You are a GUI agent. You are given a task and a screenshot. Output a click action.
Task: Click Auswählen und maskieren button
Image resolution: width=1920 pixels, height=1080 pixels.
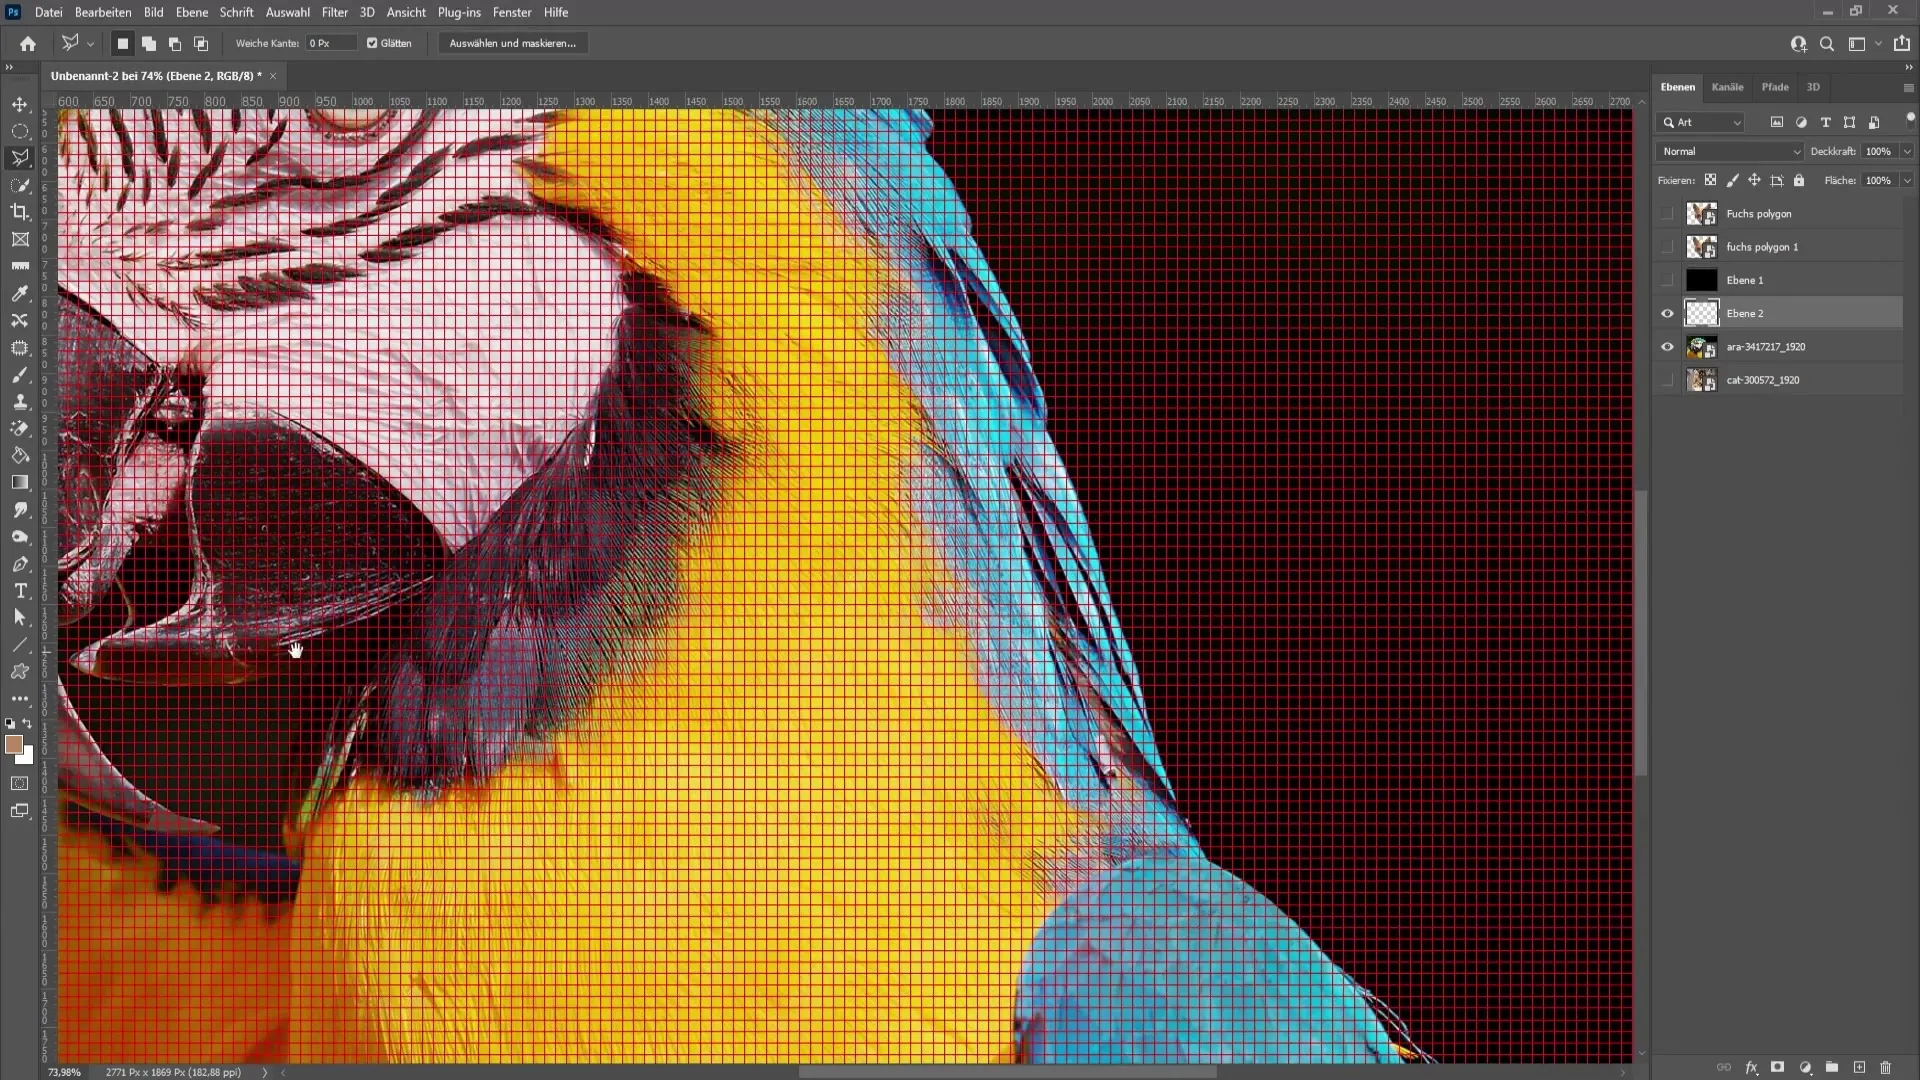coord(513,44)
